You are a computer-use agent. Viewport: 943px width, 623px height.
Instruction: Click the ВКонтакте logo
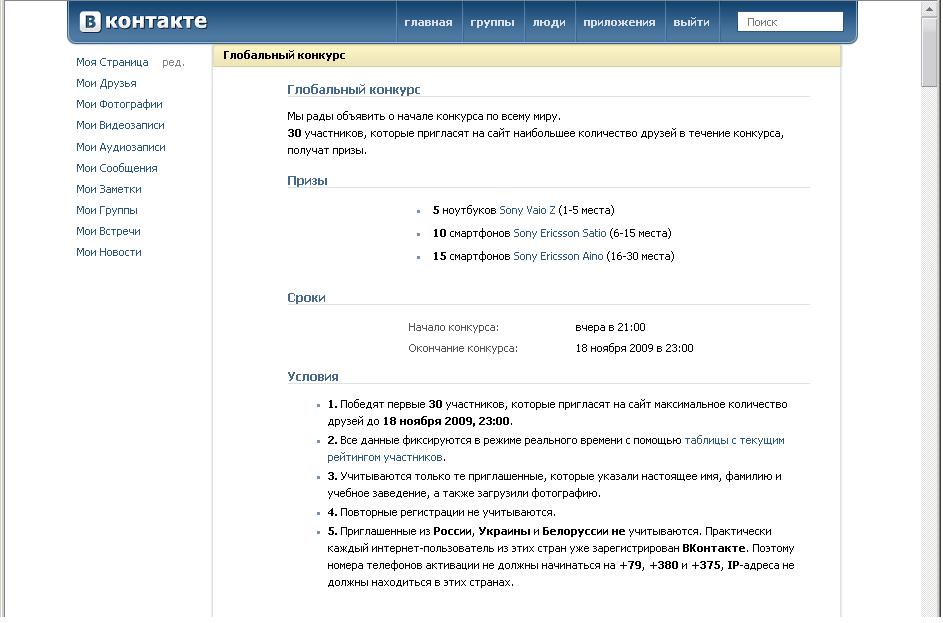[143, 22]
